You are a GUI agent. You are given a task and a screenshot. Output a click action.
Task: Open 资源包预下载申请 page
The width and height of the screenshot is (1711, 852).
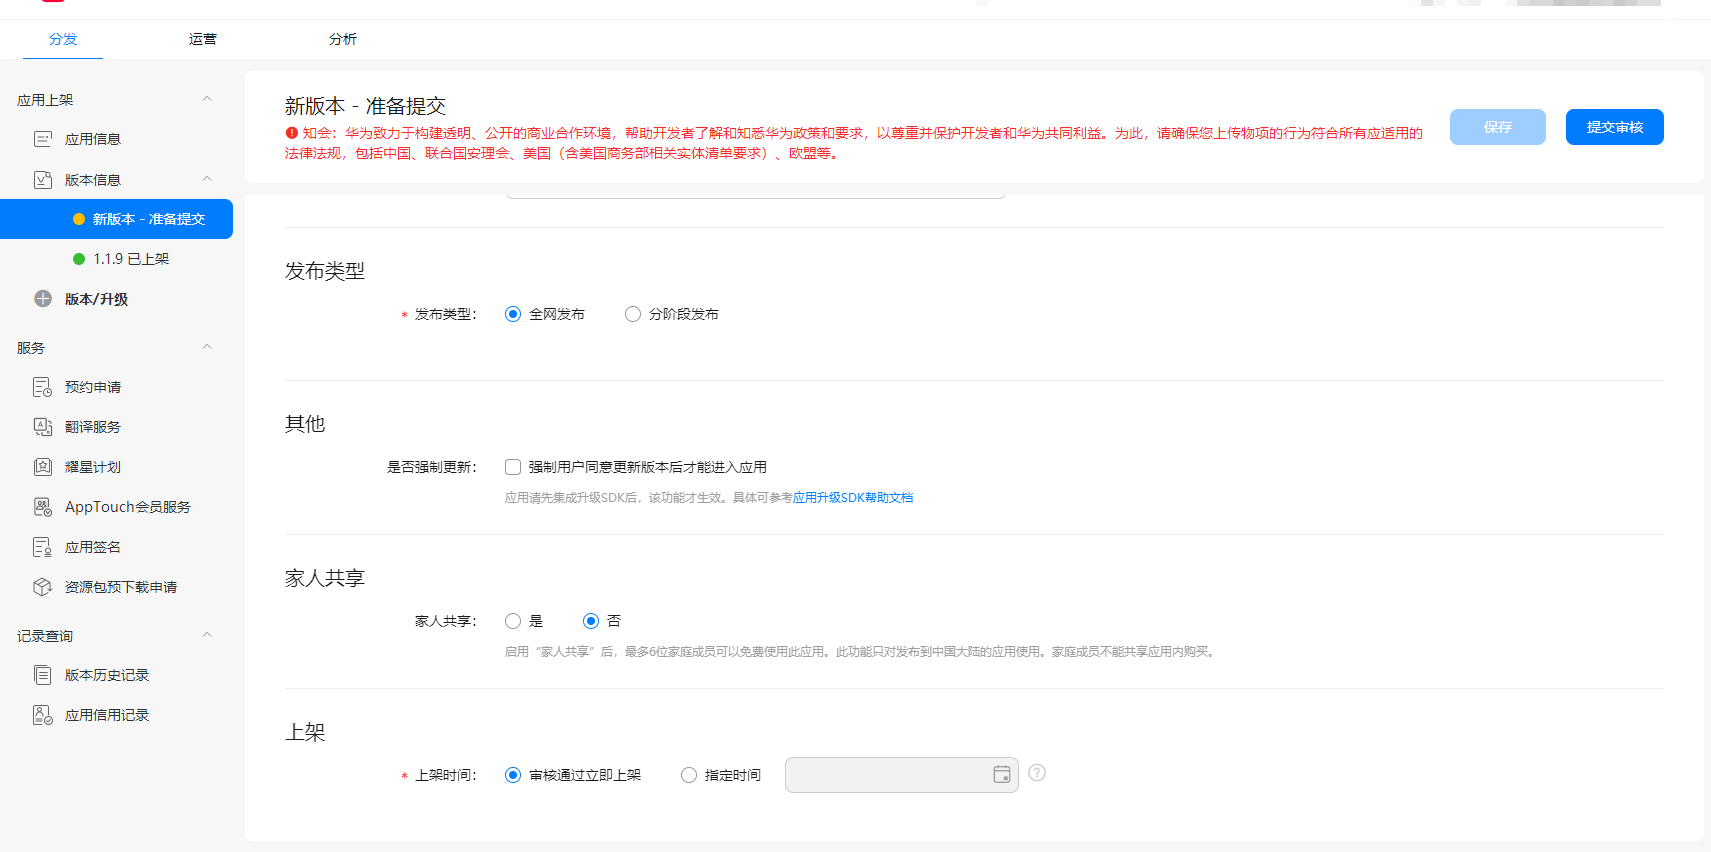click(121, 587)
